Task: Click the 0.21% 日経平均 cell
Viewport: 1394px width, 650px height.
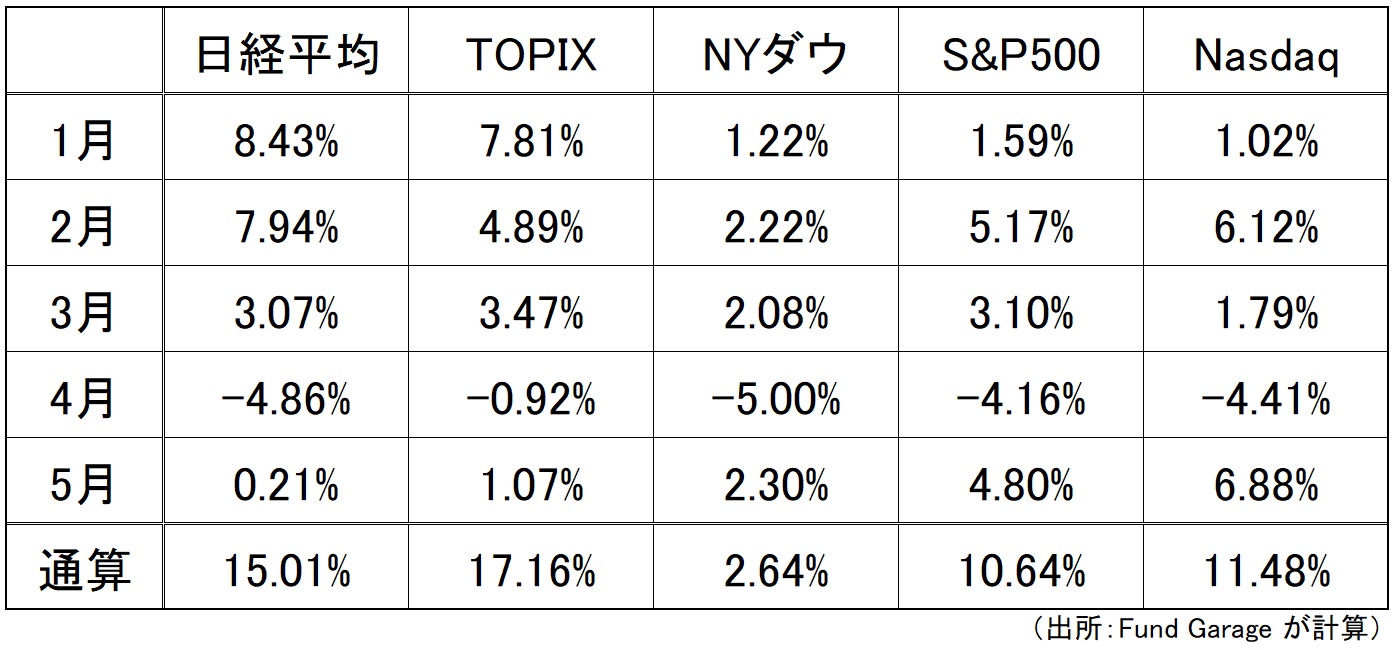Action: tap(286, 487)
